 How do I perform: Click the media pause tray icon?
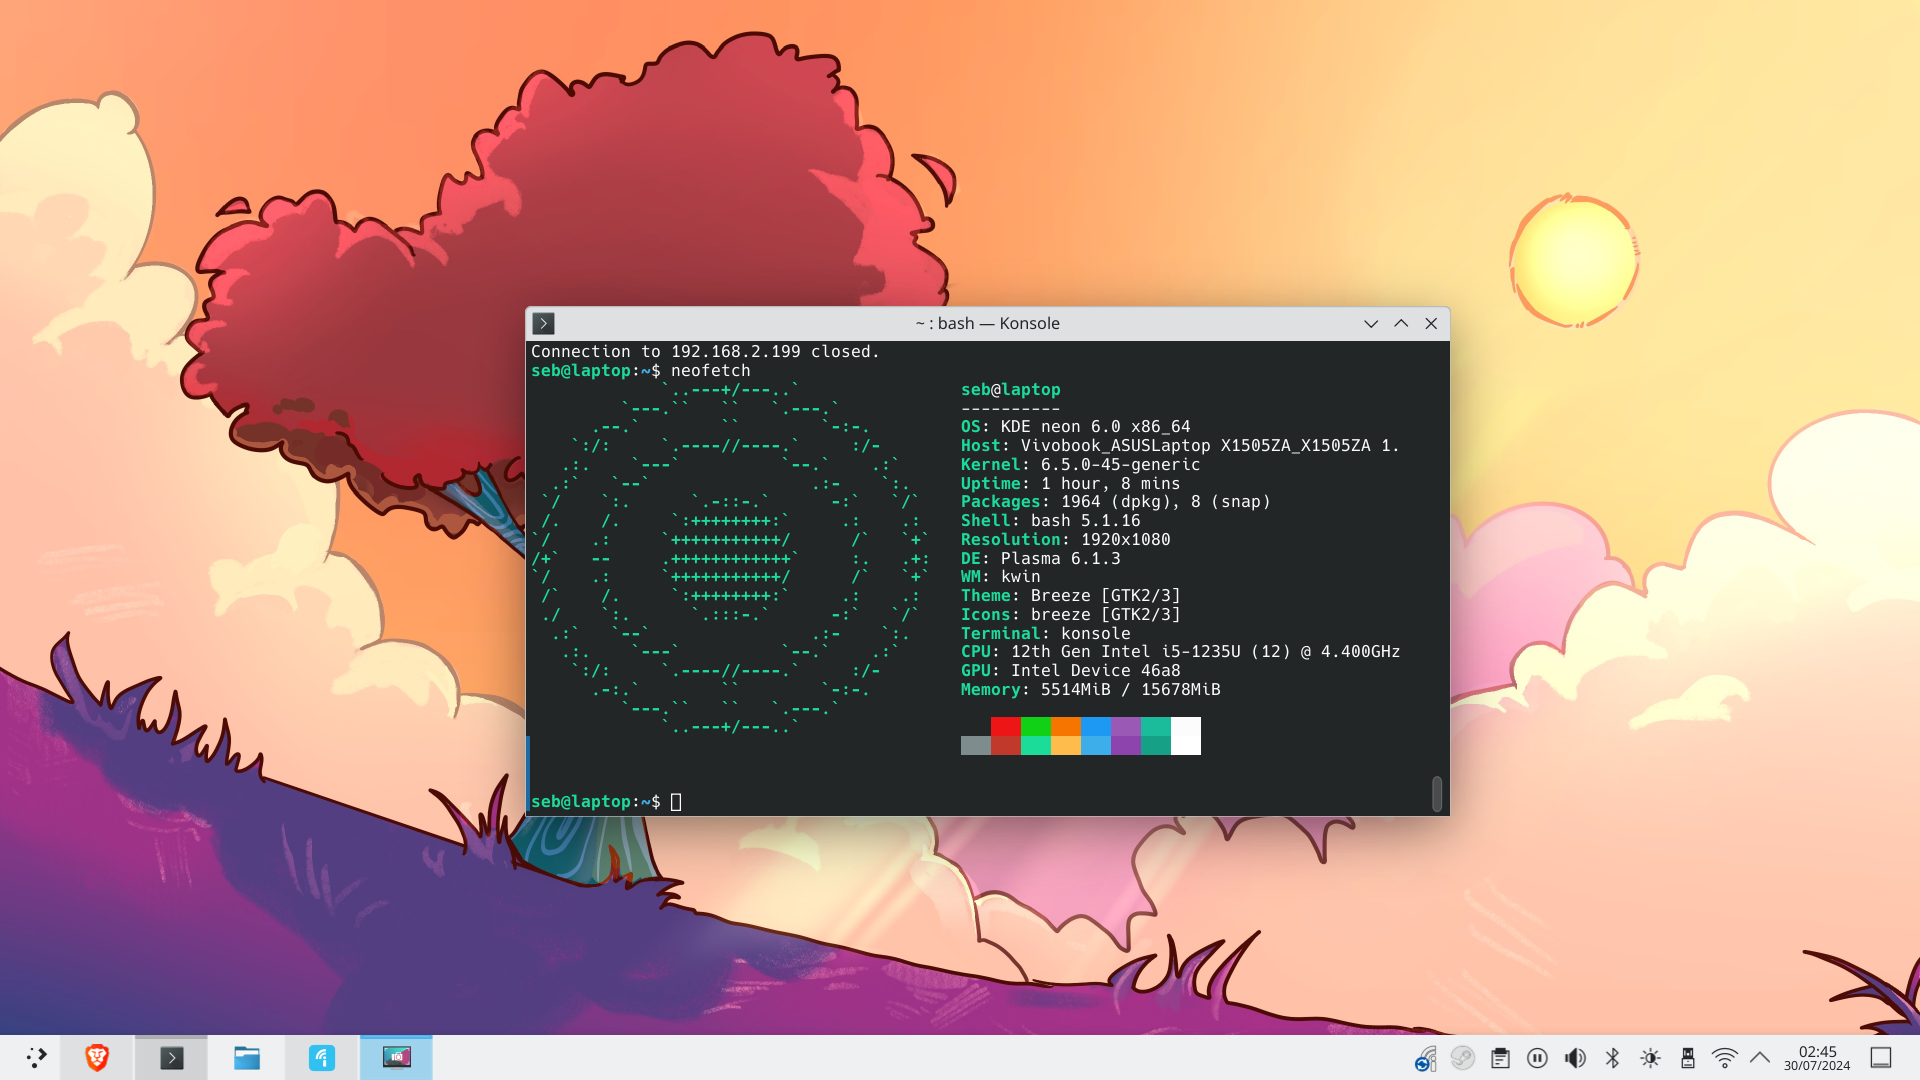tap(1538, 1058)
